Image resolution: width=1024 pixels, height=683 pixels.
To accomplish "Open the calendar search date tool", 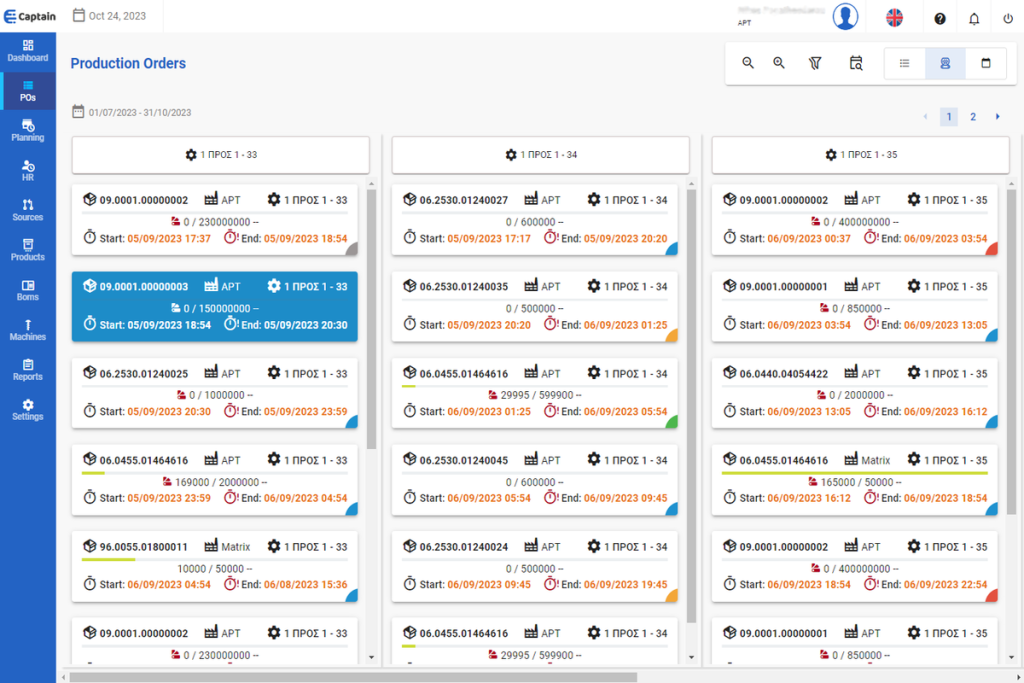I will 856,63.
